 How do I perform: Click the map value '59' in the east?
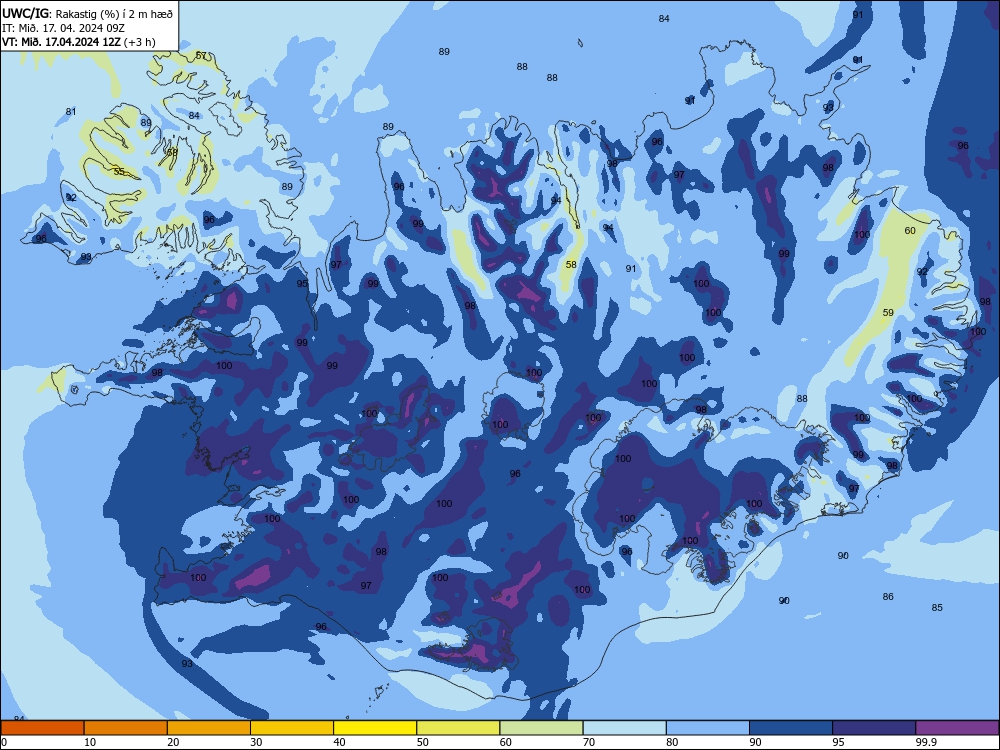coord(888,312)
